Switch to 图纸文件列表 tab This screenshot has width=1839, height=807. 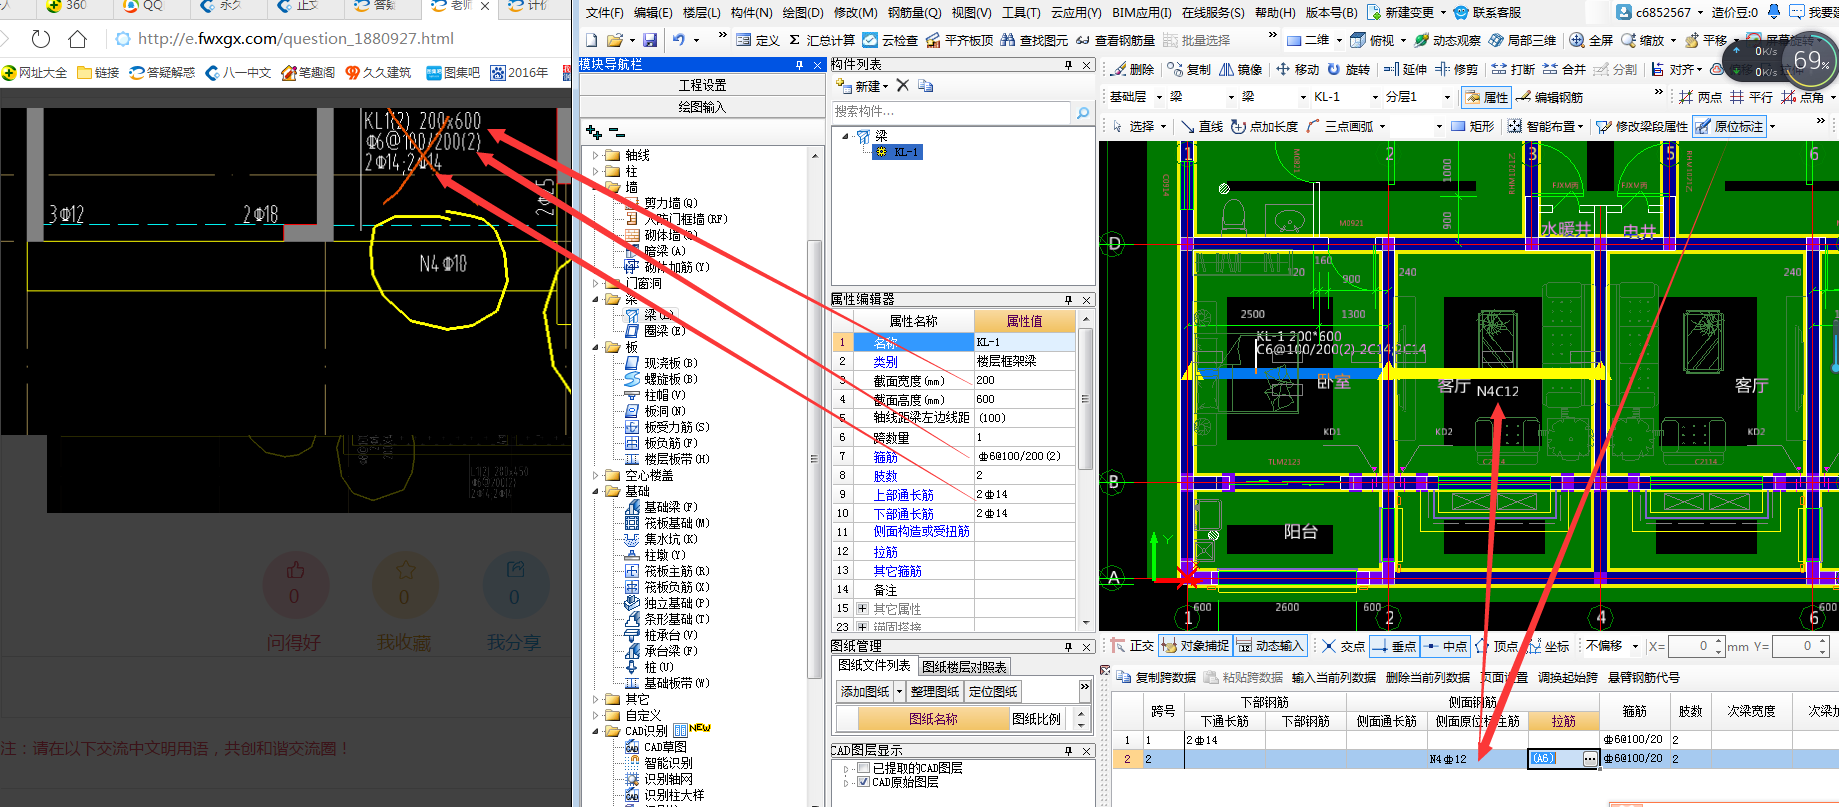tap(875, 665)
